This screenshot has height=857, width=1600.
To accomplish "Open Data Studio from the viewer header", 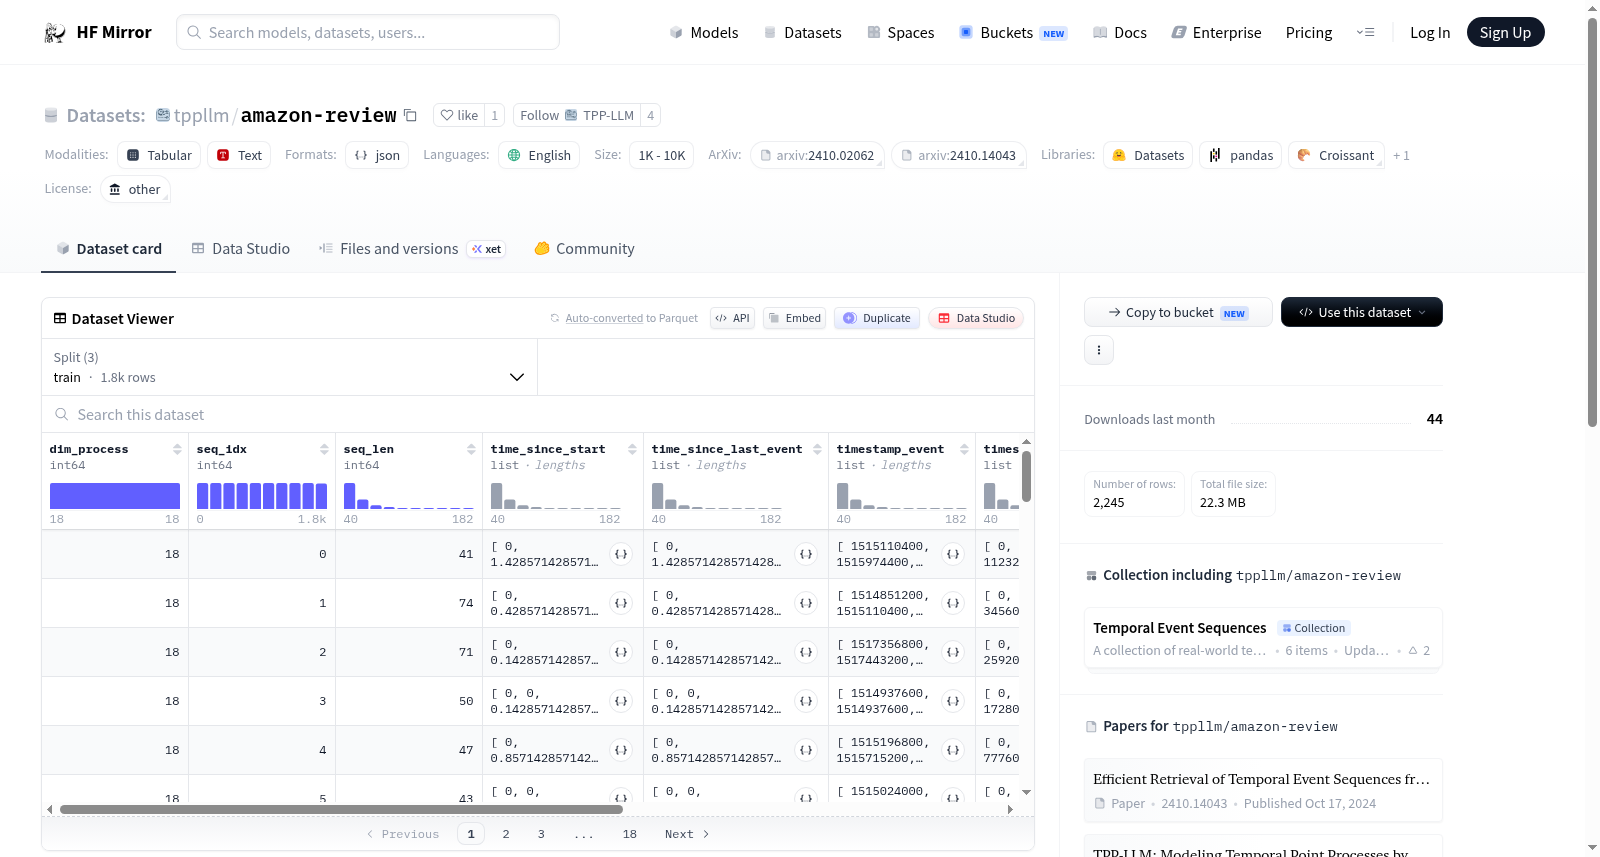I will click(976, 318).
